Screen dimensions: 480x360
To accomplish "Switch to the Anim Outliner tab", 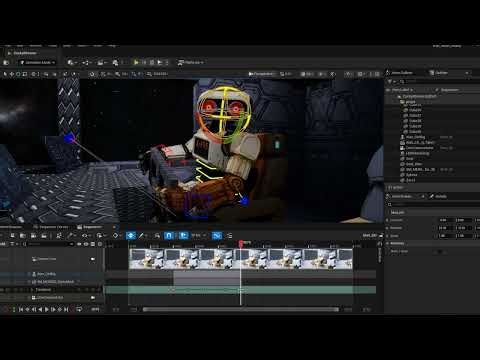I will pyautogui.click(x=399, y=73).
